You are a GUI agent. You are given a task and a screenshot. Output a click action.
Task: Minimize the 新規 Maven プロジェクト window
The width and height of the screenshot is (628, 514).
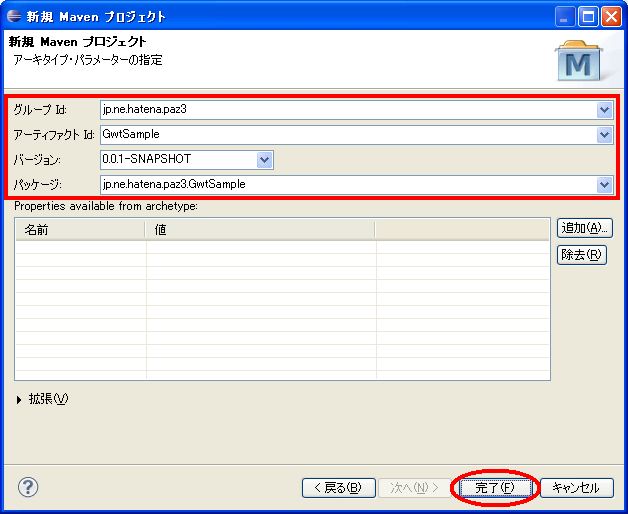tap(565, 17)
